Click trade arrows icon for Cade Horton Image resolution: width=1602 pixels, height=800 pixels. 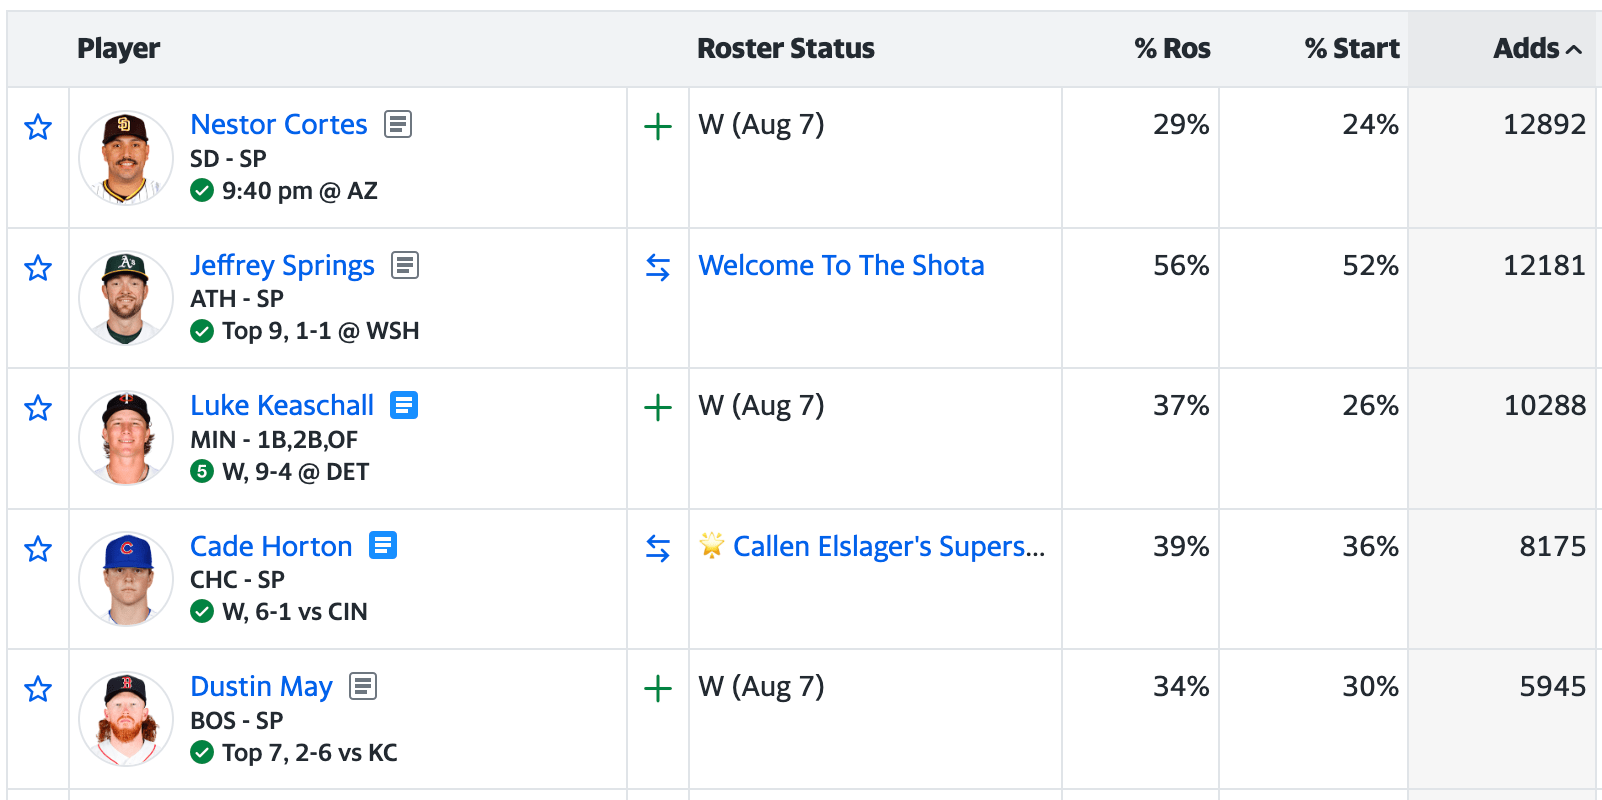click(x=658, y=548)
